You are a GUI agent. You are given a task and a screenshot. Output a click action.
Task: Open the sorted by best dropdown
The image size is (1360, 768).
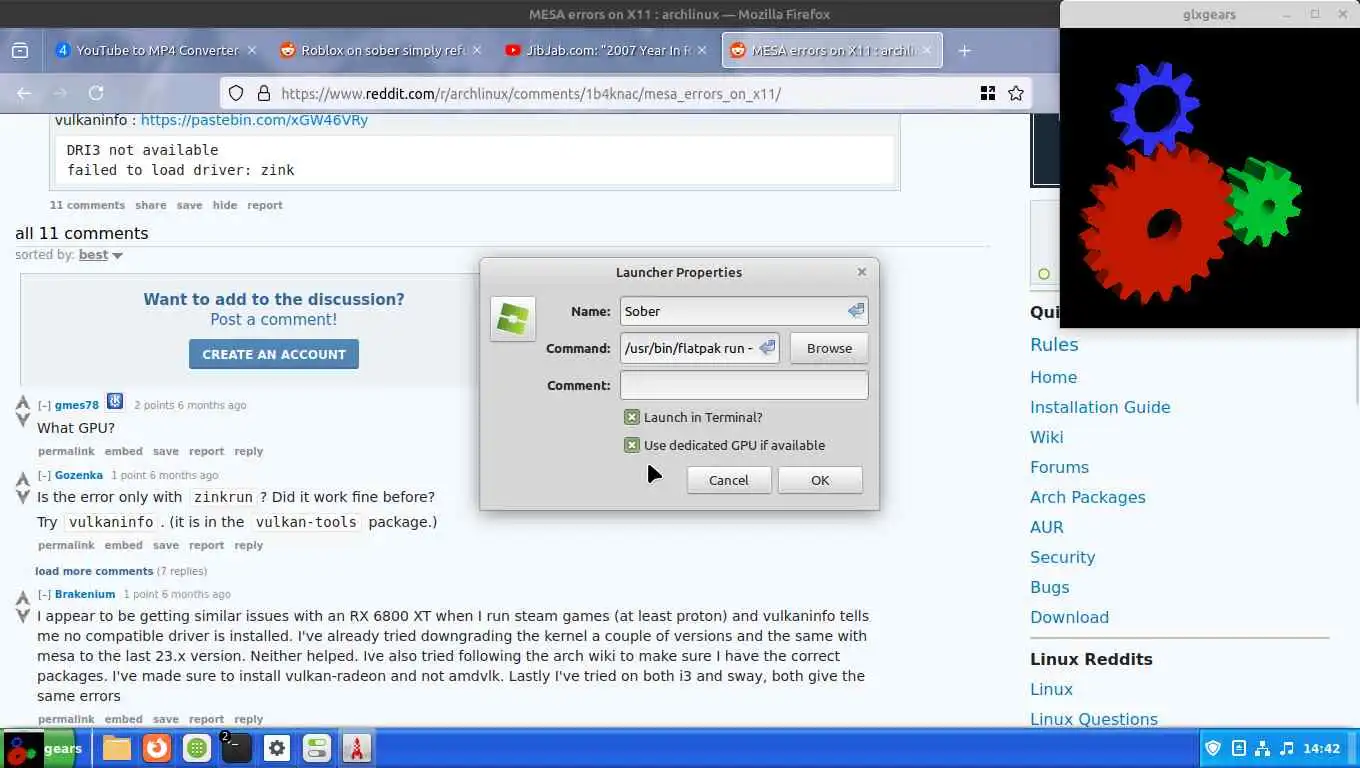[100, 255]
